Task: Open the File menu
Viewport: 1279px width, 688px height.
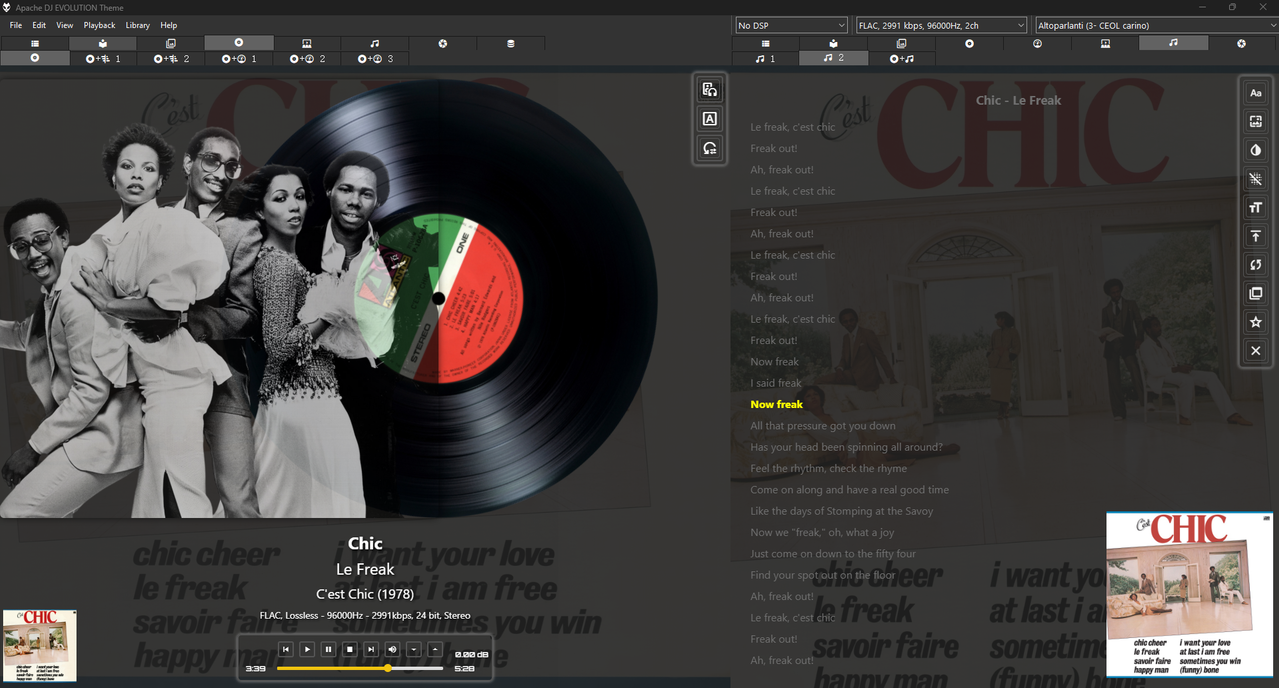Action: point(16,25)
